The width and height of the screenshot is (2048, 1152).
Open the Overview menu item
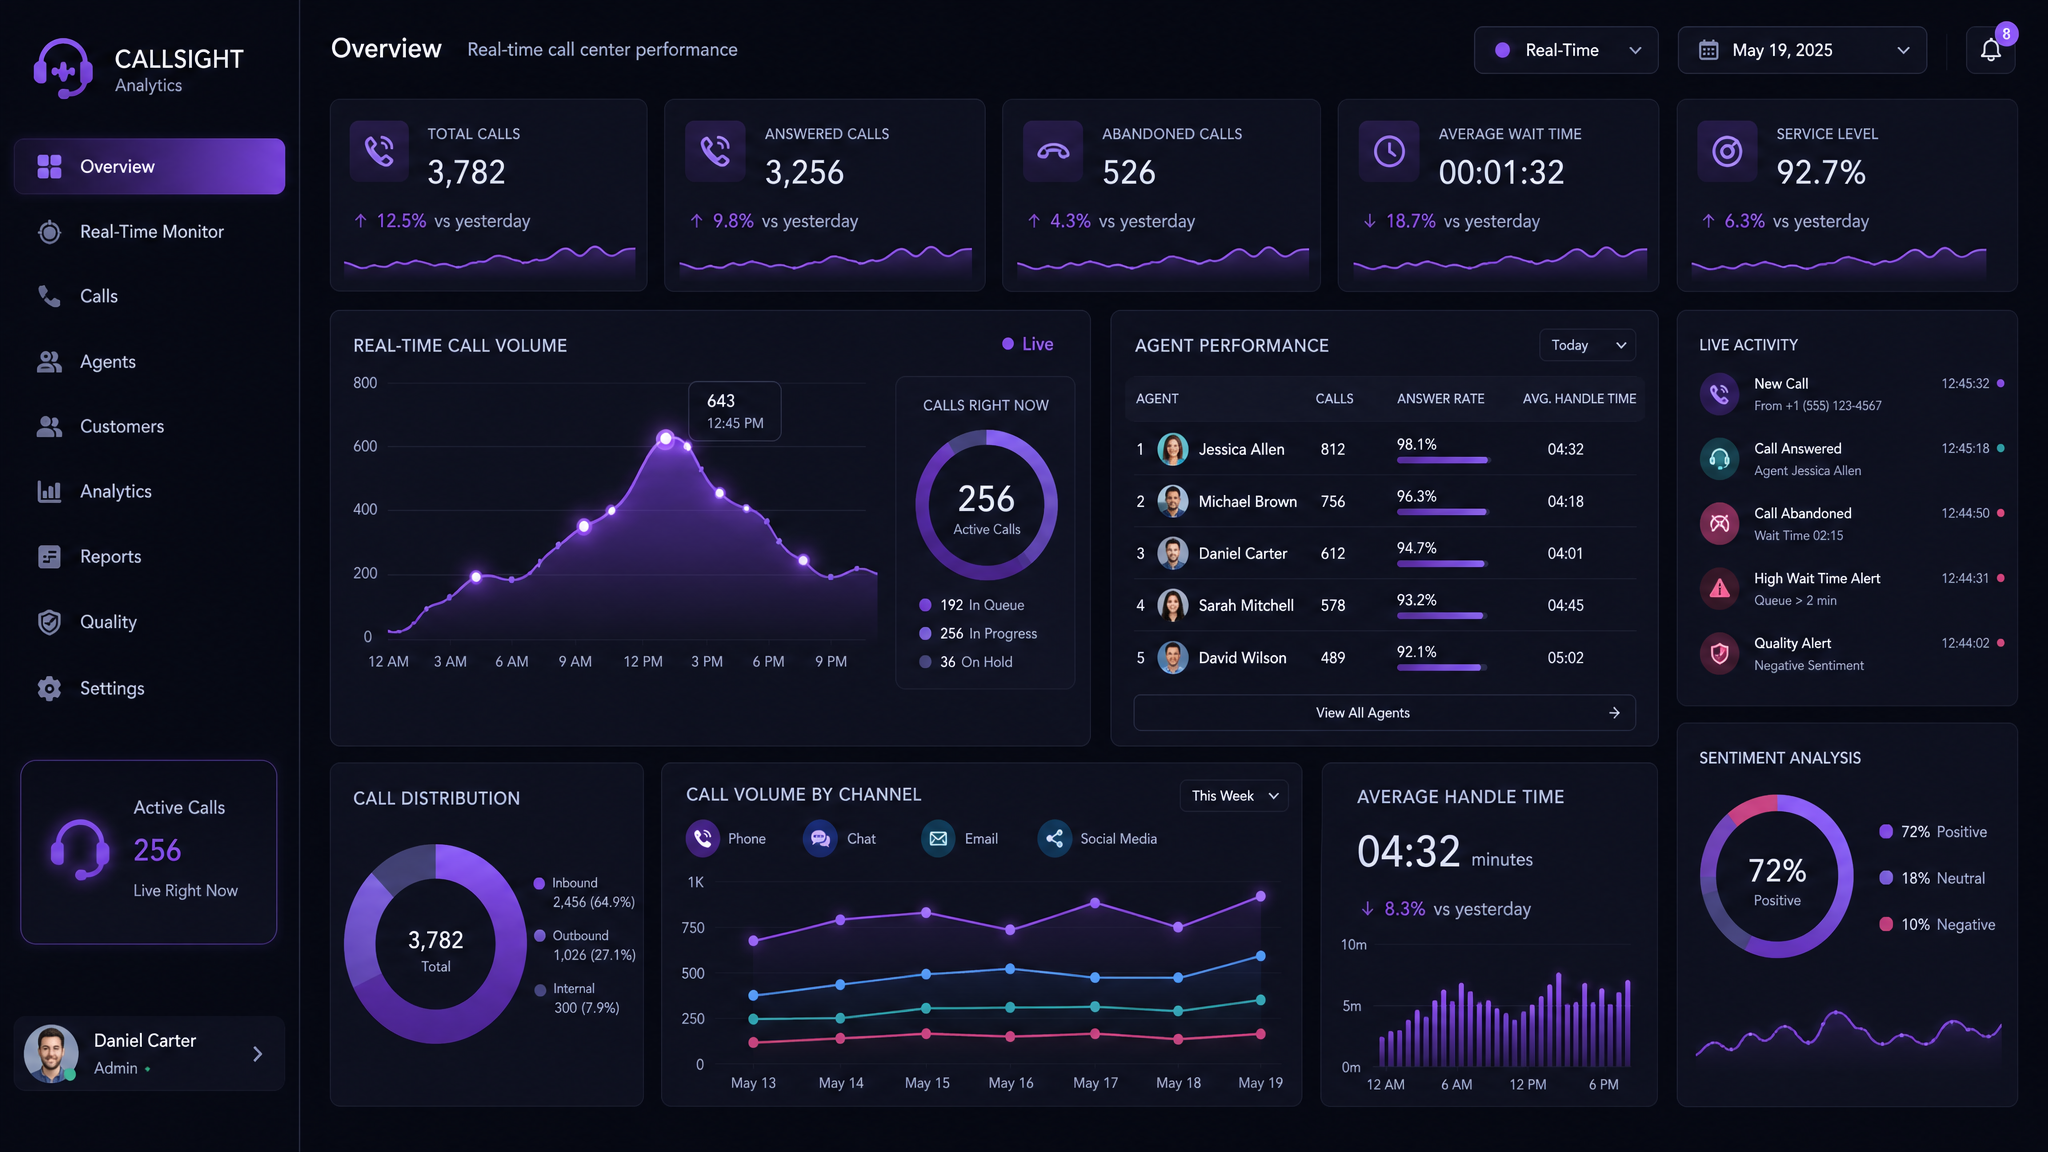coord(149,166)
